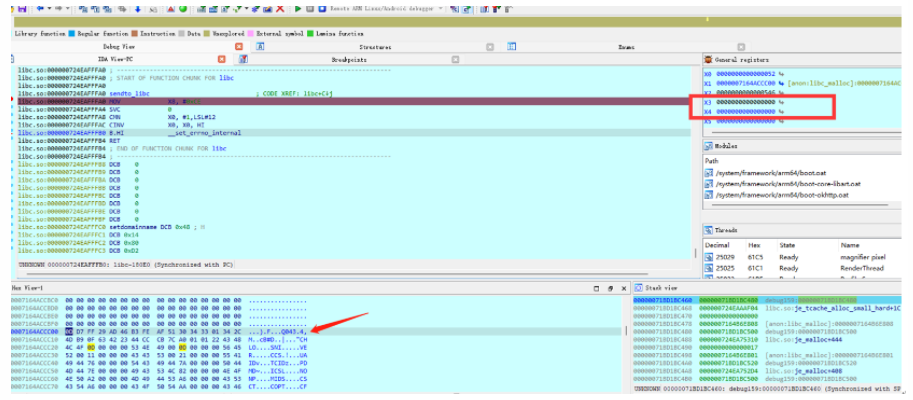Click the red triangle toolbar icon
913x400 pixels.
tap(171, 9)
